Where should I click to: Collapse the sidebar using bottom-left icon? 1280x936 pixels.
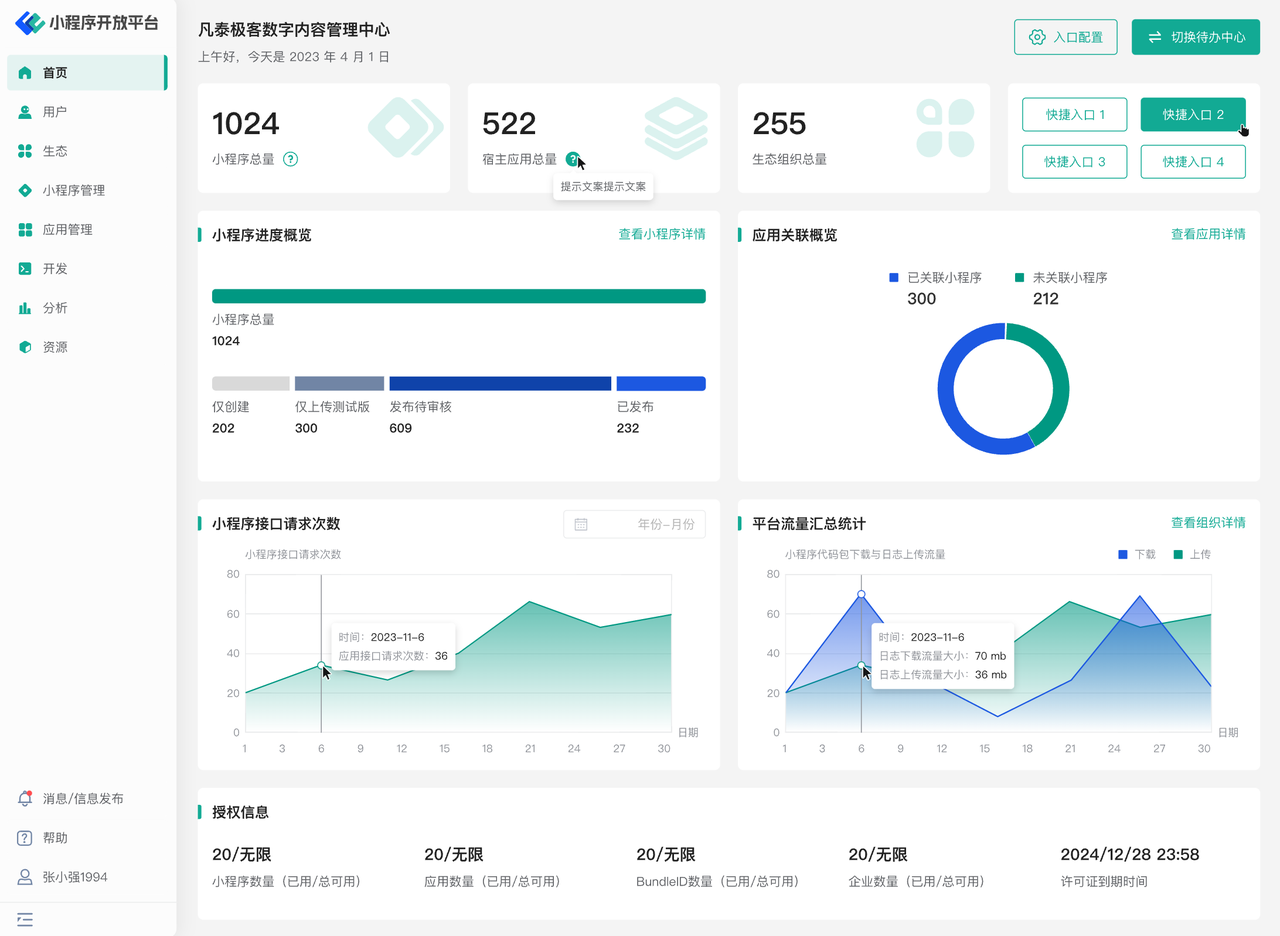point(25,919)
